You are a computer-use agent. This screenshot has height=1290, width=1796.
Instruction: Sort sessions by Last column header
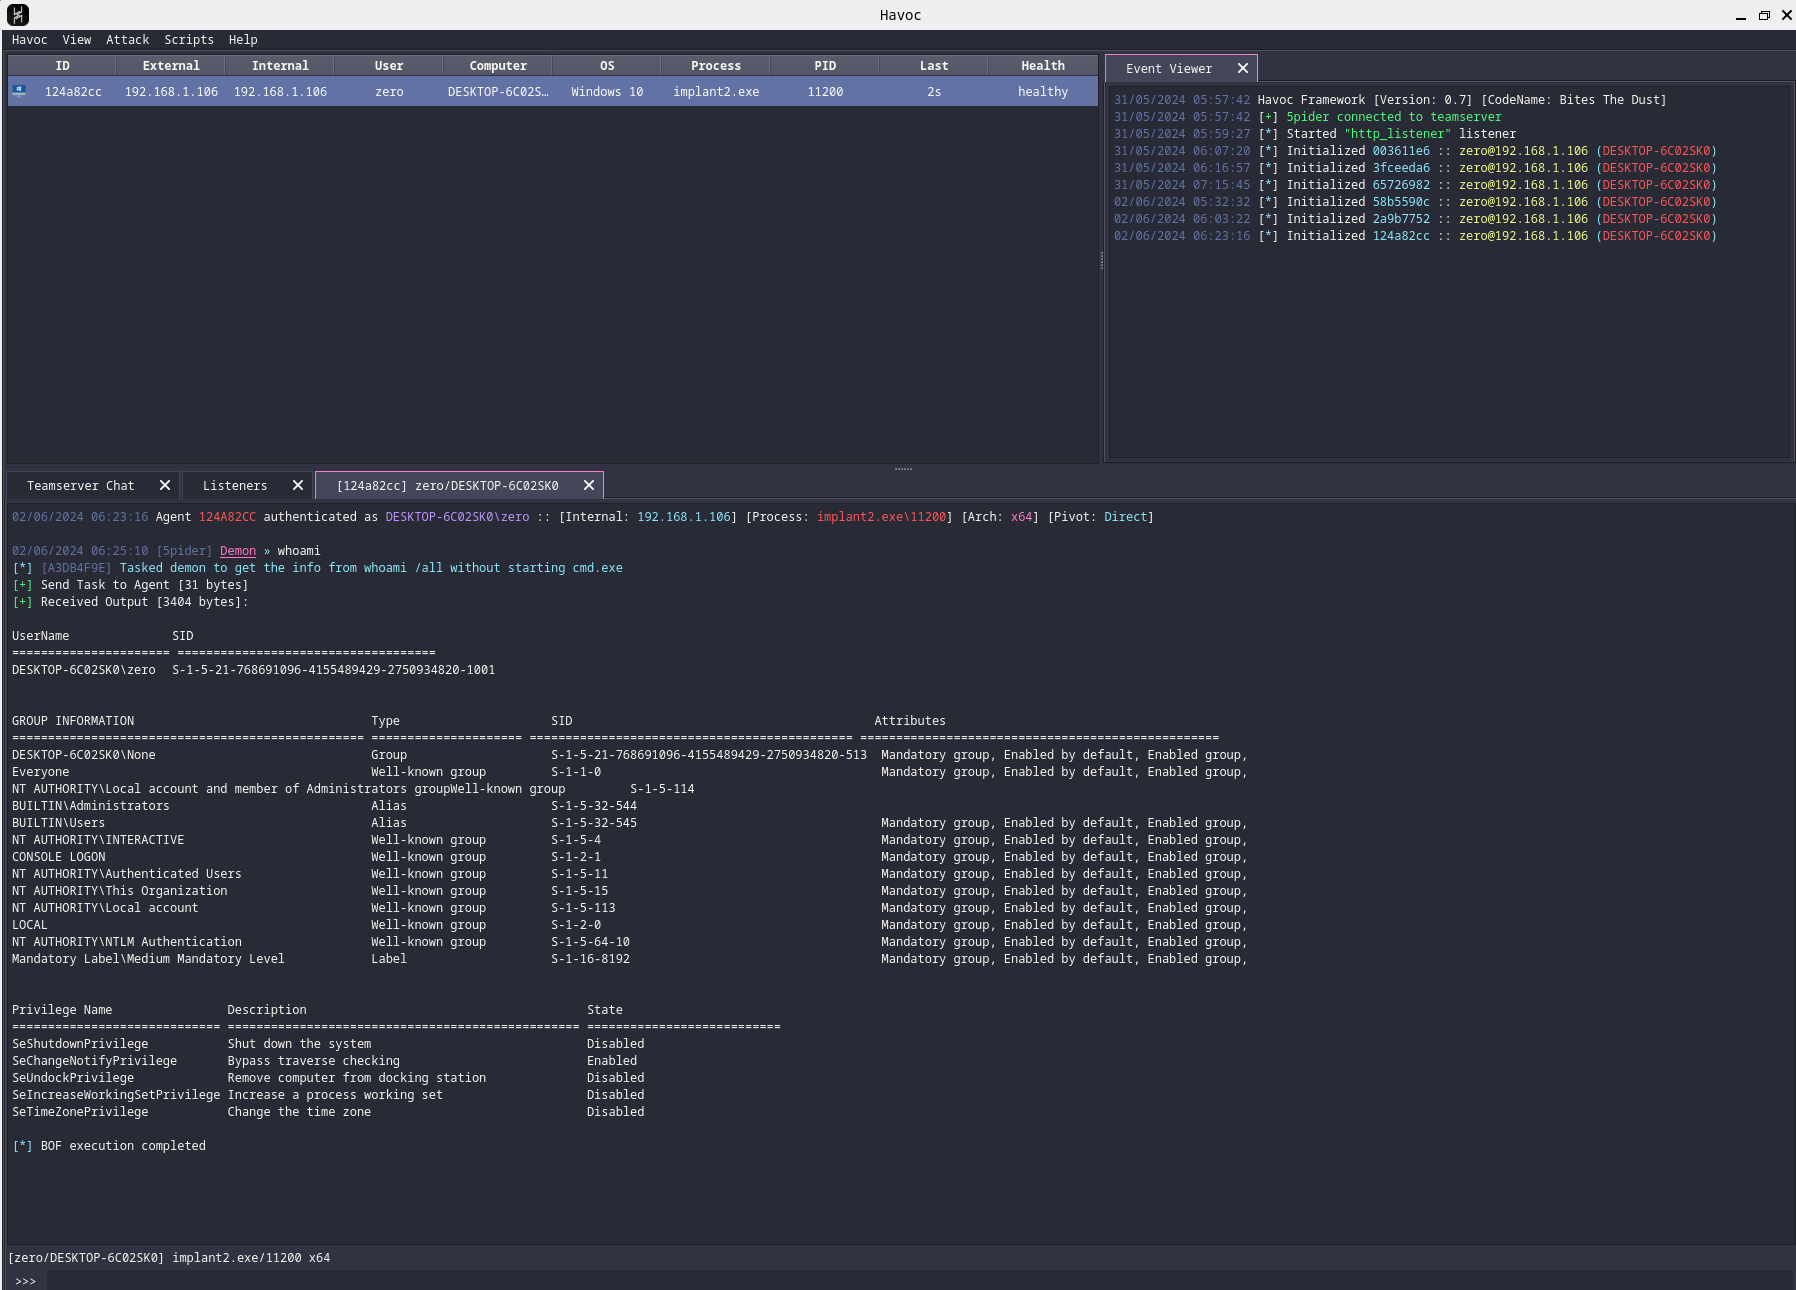[x=934, y=65]
